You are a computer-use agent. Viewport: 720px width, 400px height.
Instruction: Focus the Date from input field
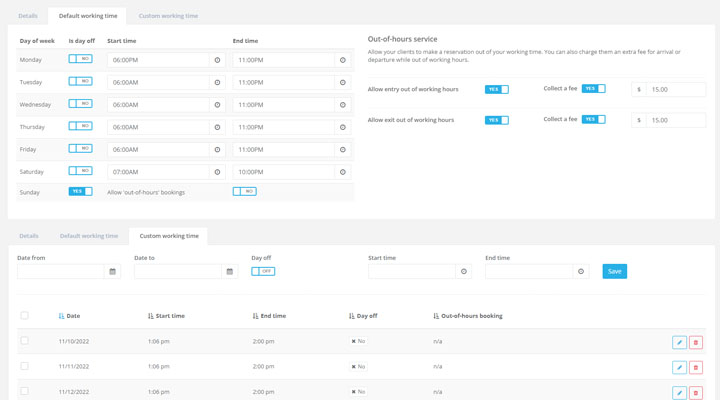(x=61, y=271)
